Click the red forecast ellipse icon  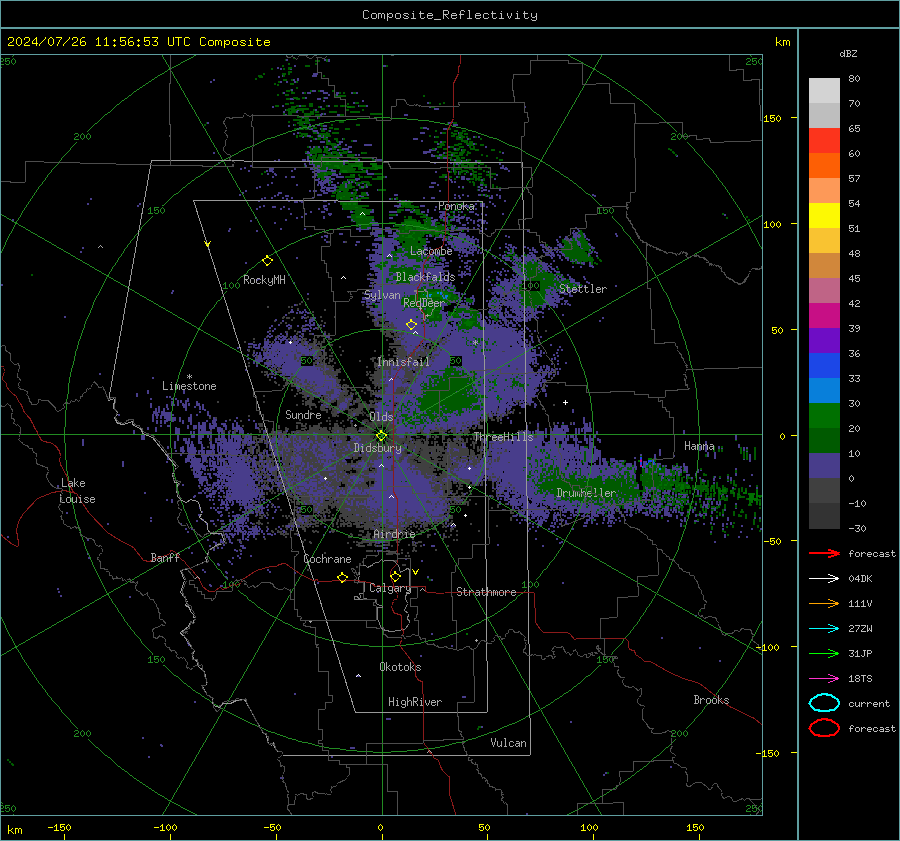point(824,728)
